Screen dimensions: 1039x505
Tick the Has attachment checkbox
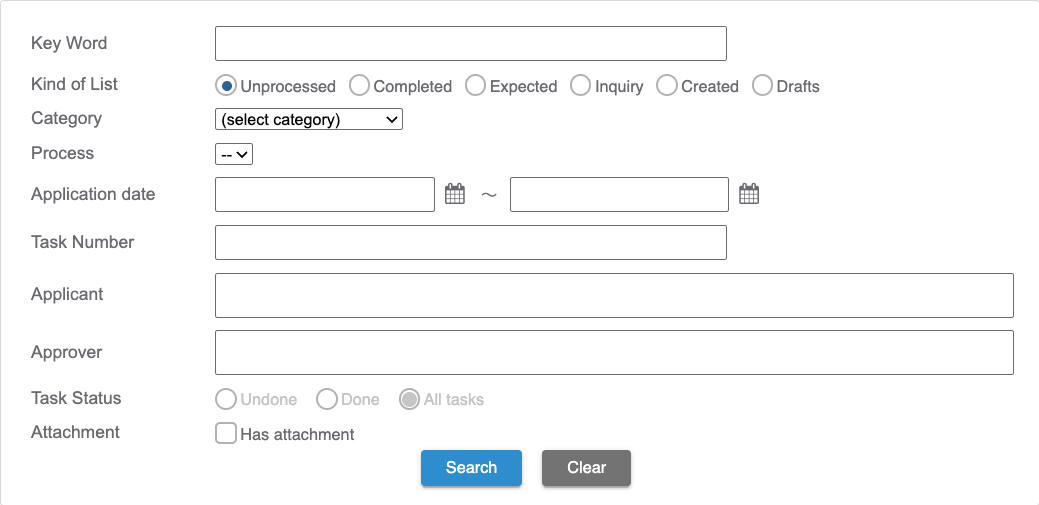tap(226, 434)
